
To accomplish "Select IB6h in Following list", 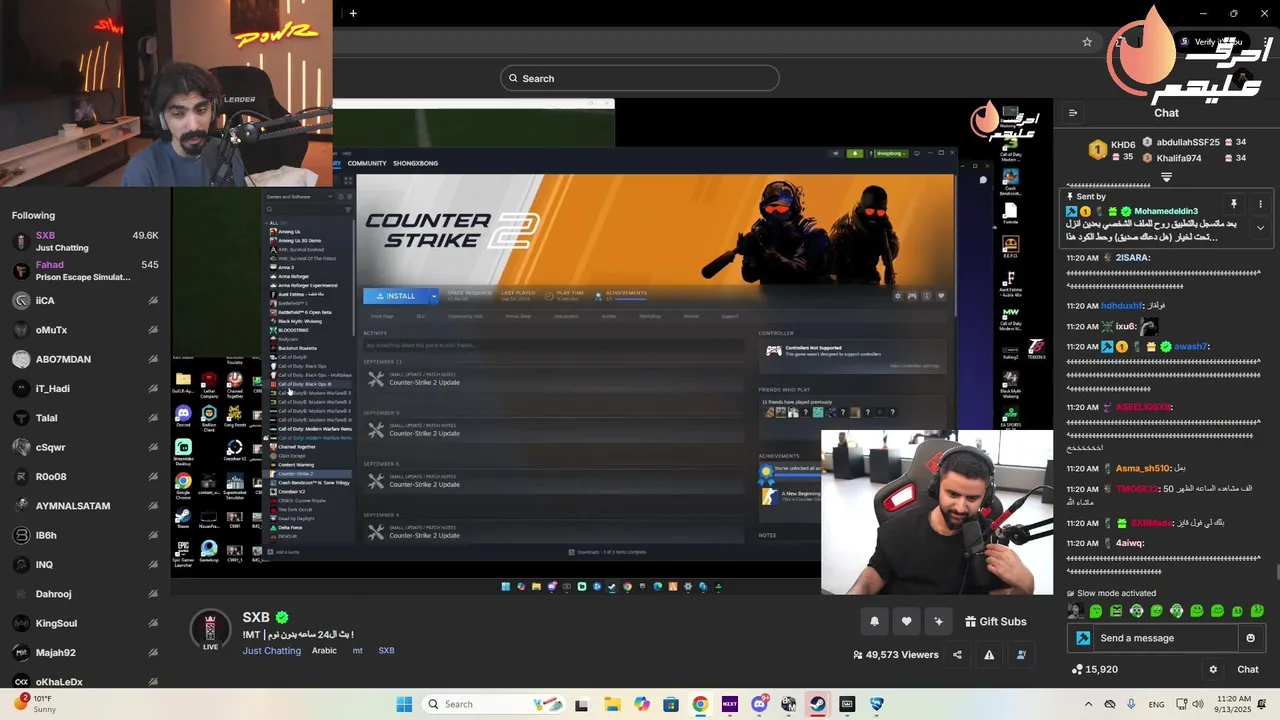I will (85, 535).
